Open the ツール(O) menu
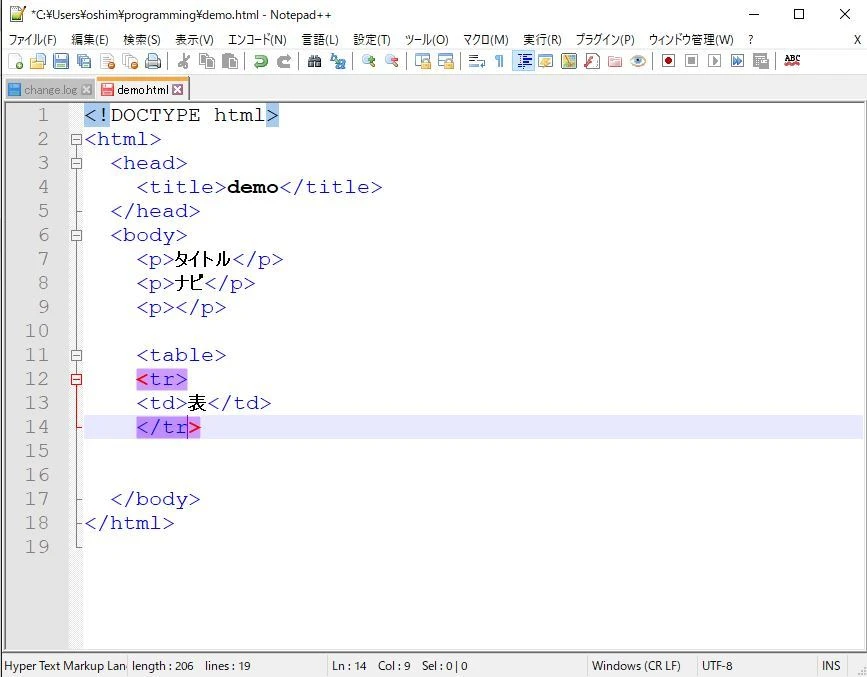 [x=426, y=40]
